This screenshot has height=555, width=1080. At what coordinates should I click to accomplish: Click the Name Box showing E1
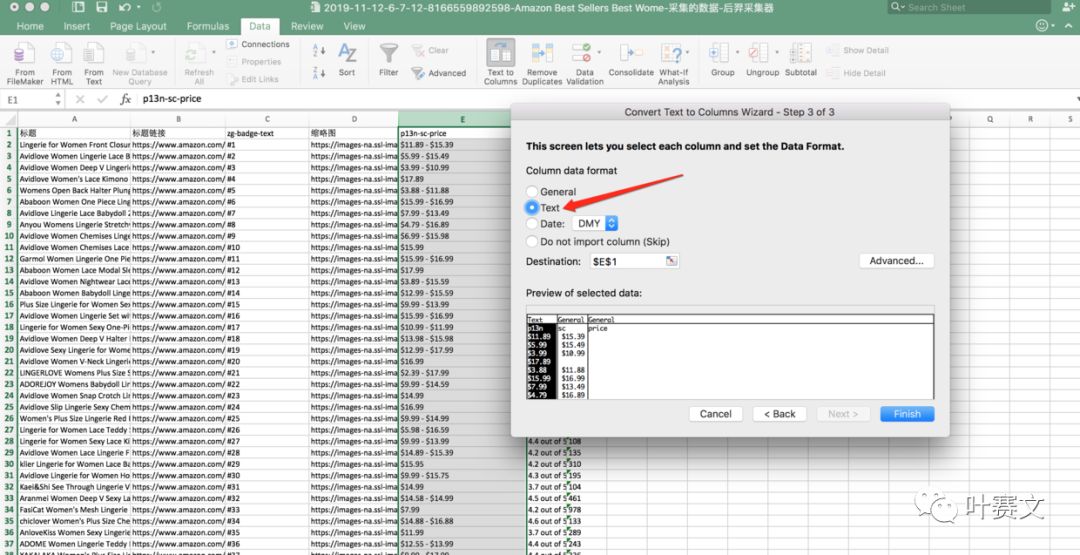tap(28, 100)
